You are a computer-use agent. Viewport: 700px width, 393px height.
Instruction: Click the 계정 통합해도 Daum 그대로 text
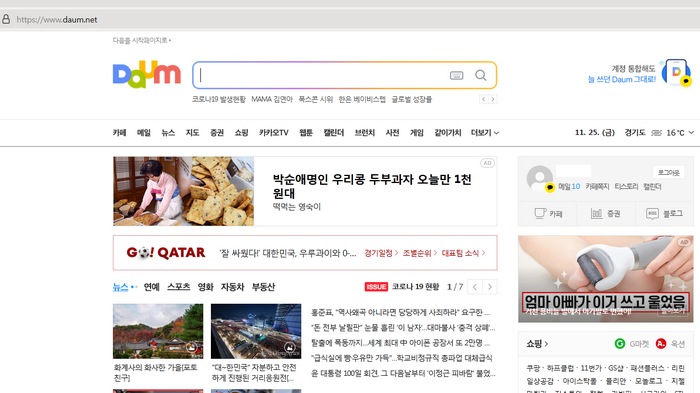click(x=621, y=74)
